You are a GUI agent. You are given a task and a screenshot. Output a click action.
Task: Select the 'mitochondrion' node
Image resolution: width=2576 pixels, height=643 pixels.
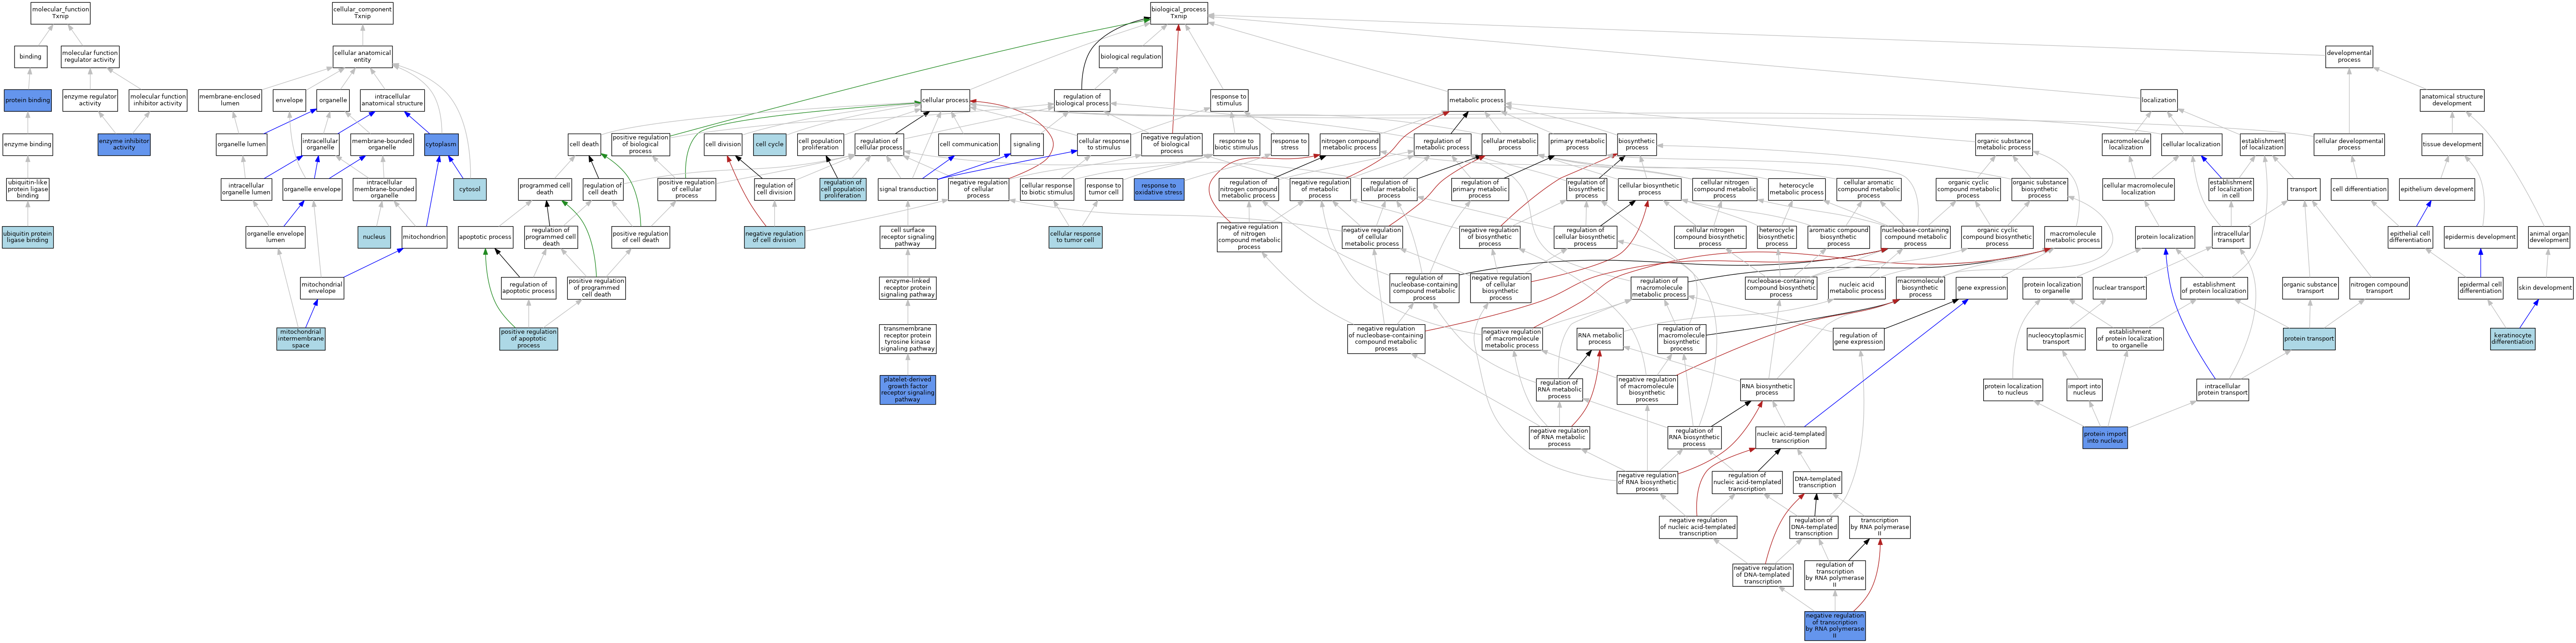click(x=424, y=237)
